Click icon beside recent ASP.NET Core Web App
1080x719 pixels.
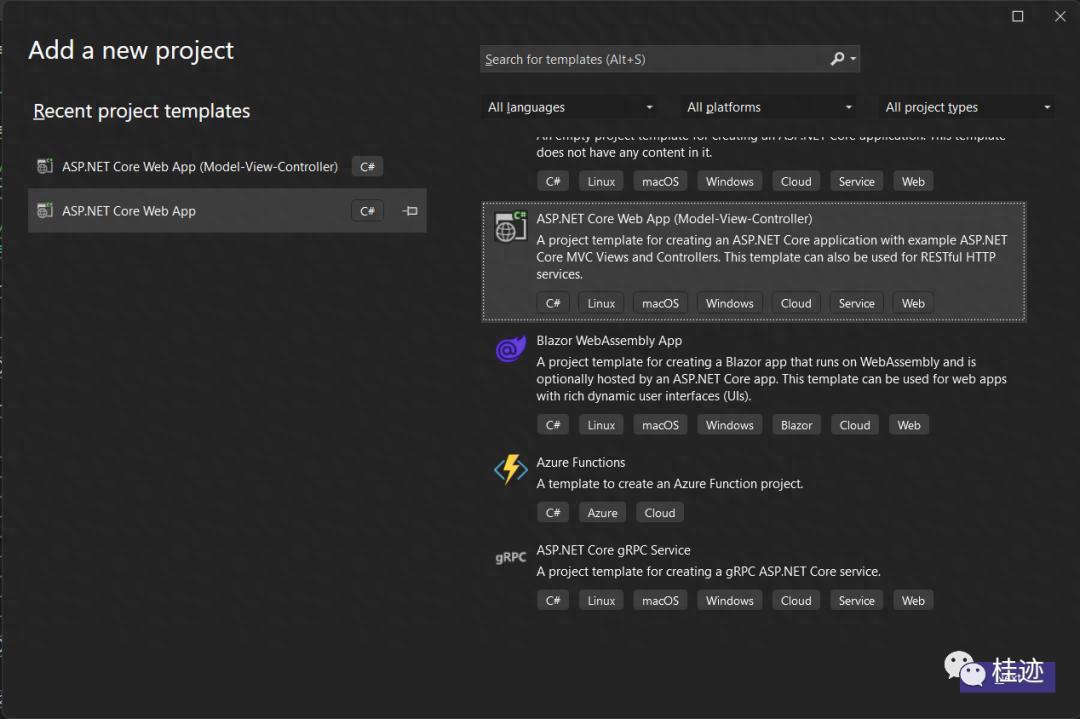pos(45,211)
